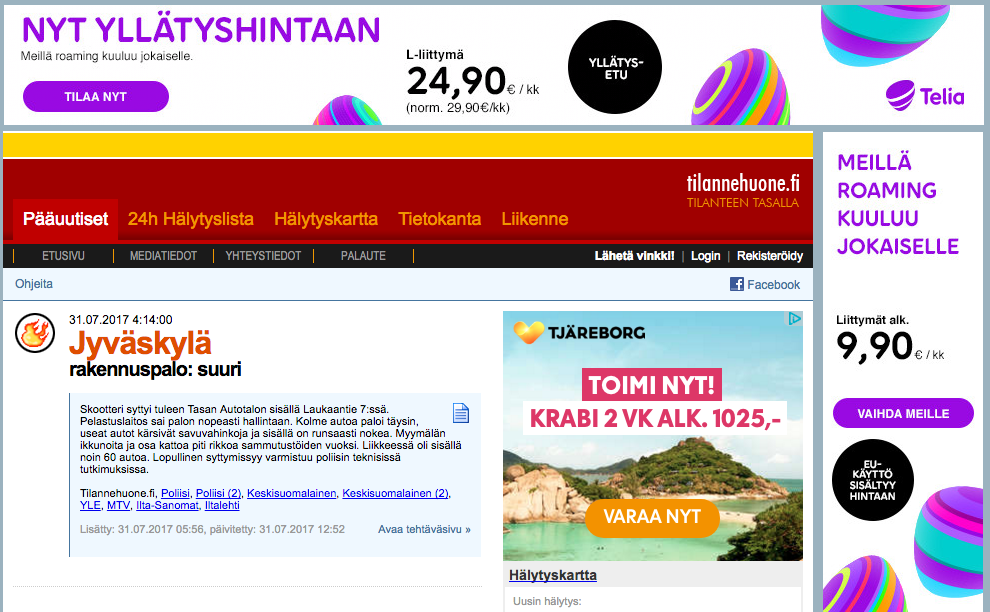Select YHTEYSTIEDOT in the black menu bar
This screenshot has width=990, height=612.
(x=263, y=256)
